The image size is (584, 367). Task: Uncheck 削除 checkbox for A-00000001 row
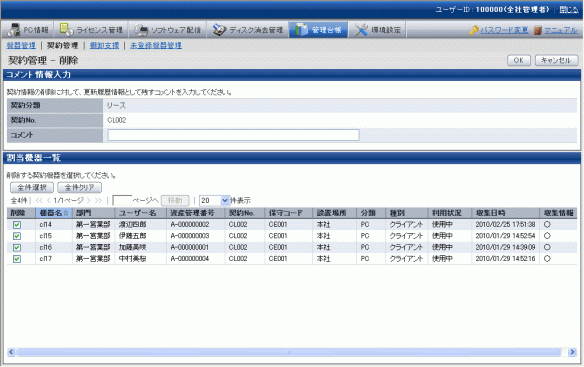(x=17, y=247)
